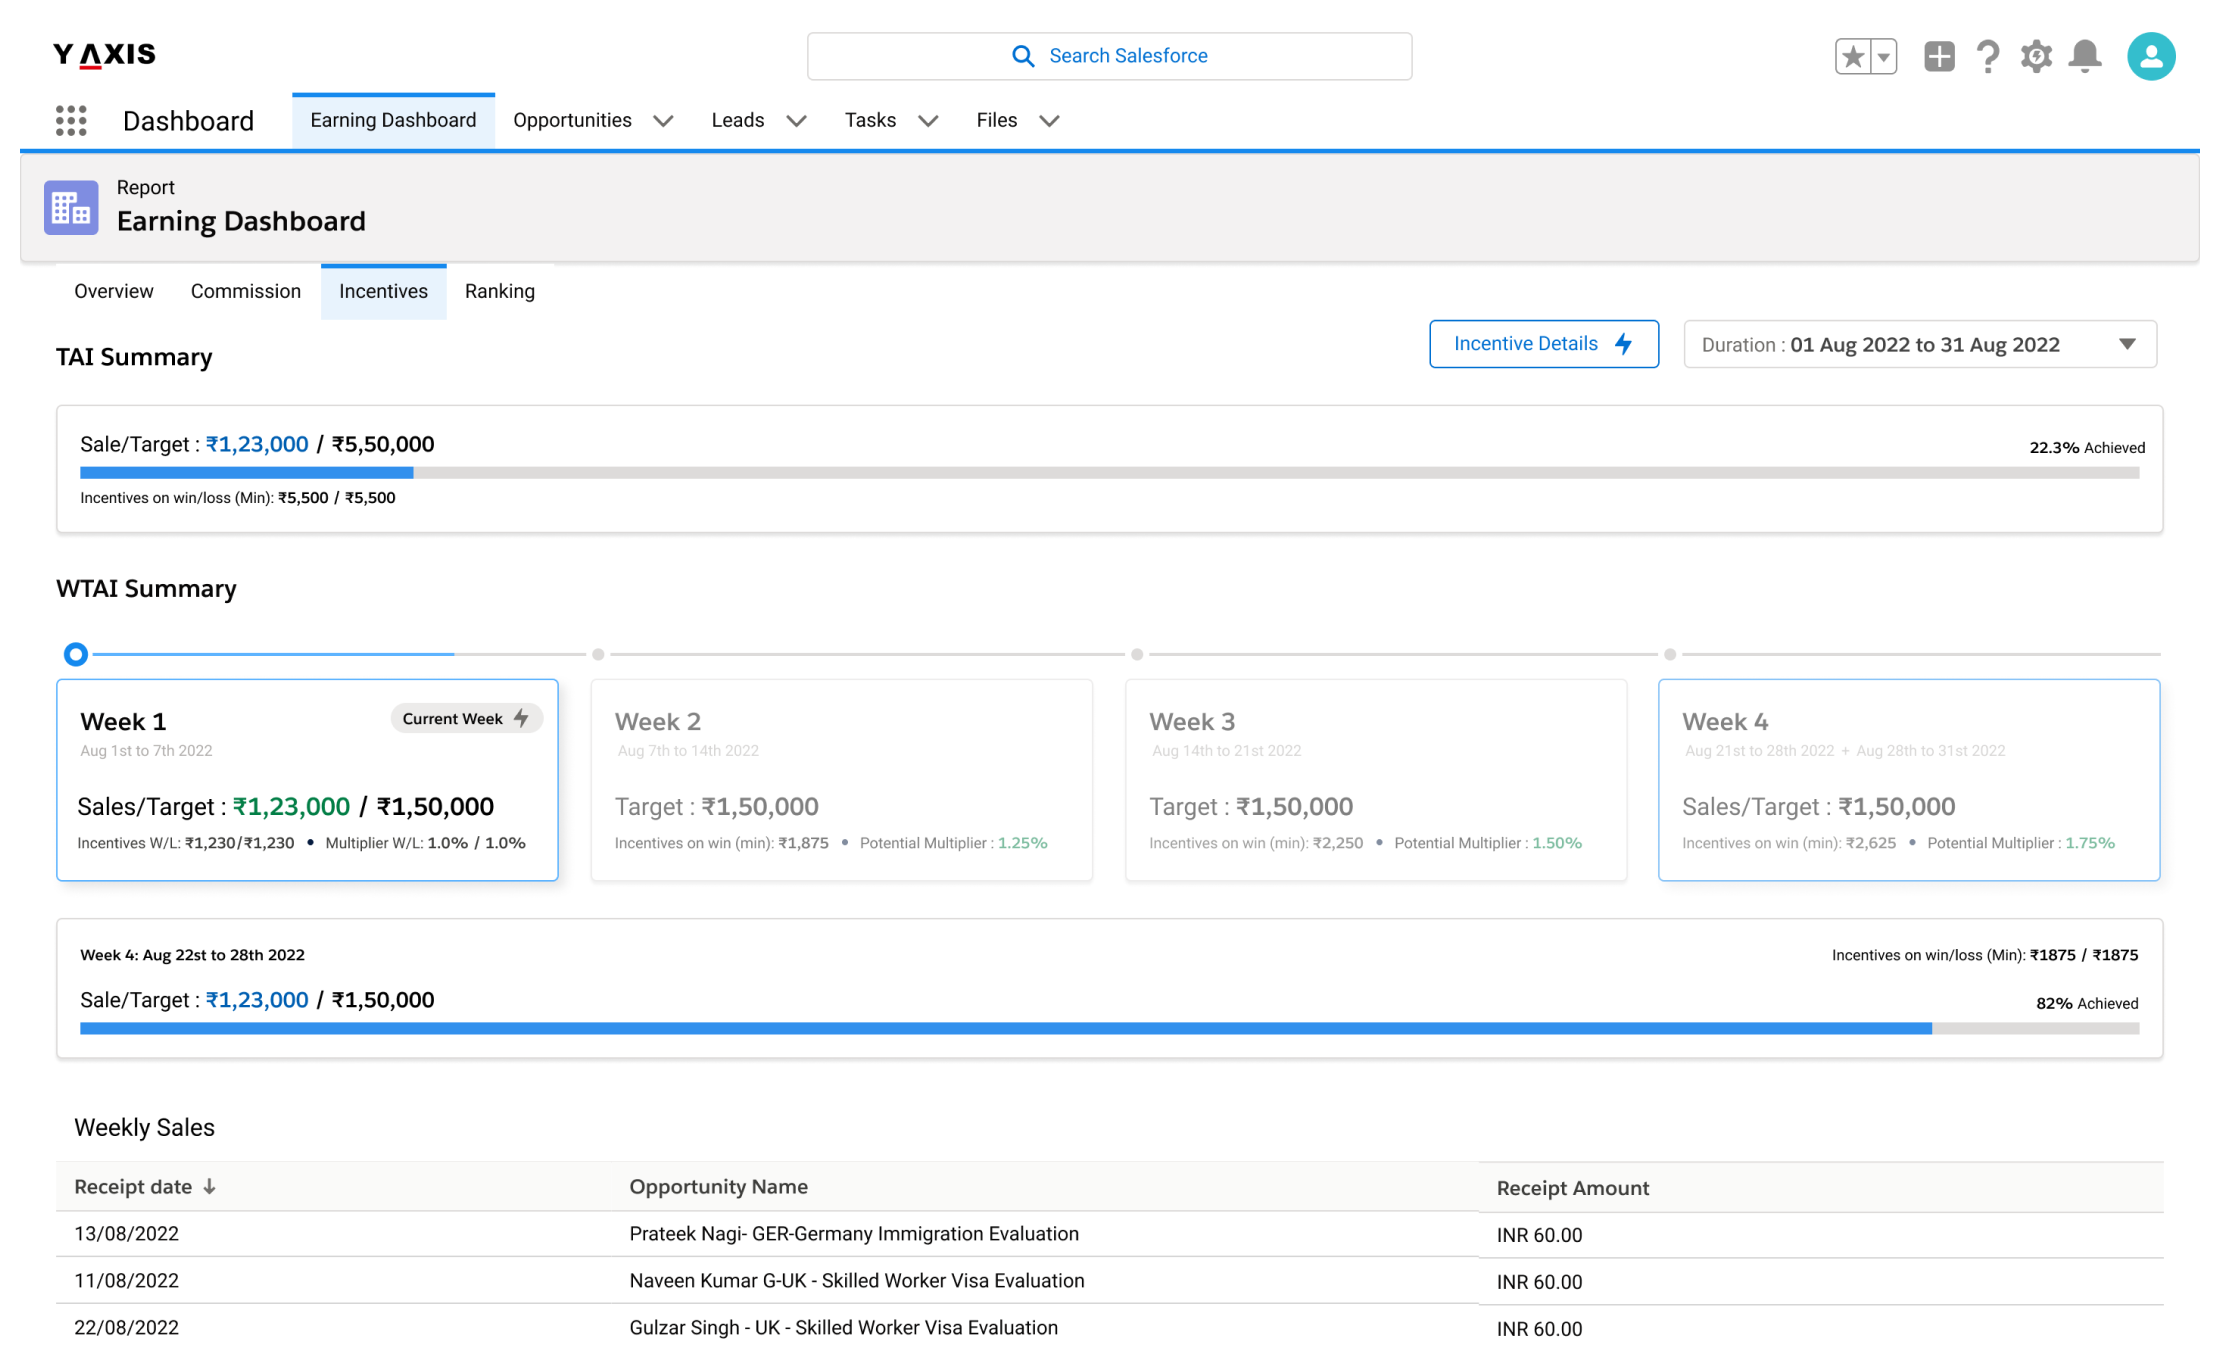The image size is (2220, 1363).
Task: Open the user profile avatar
Action: (2151, 56)
